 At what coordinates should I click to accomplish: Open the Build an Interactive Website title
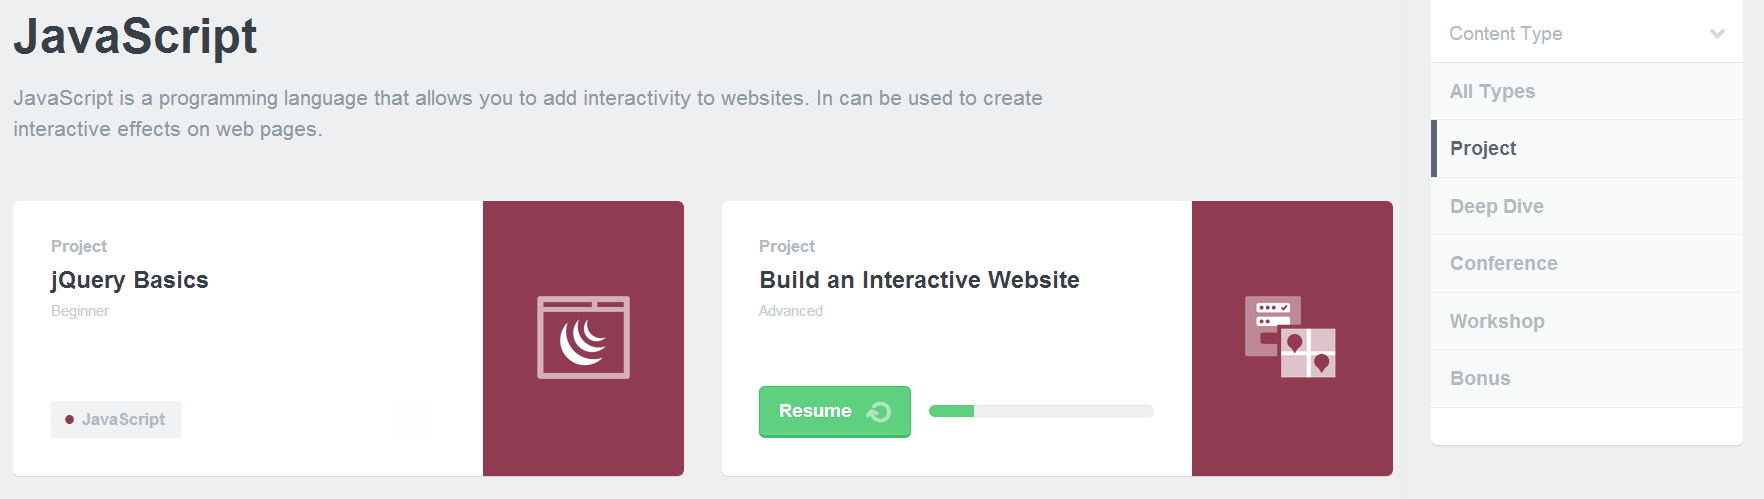pyautogui.click(x=919, y=280)
